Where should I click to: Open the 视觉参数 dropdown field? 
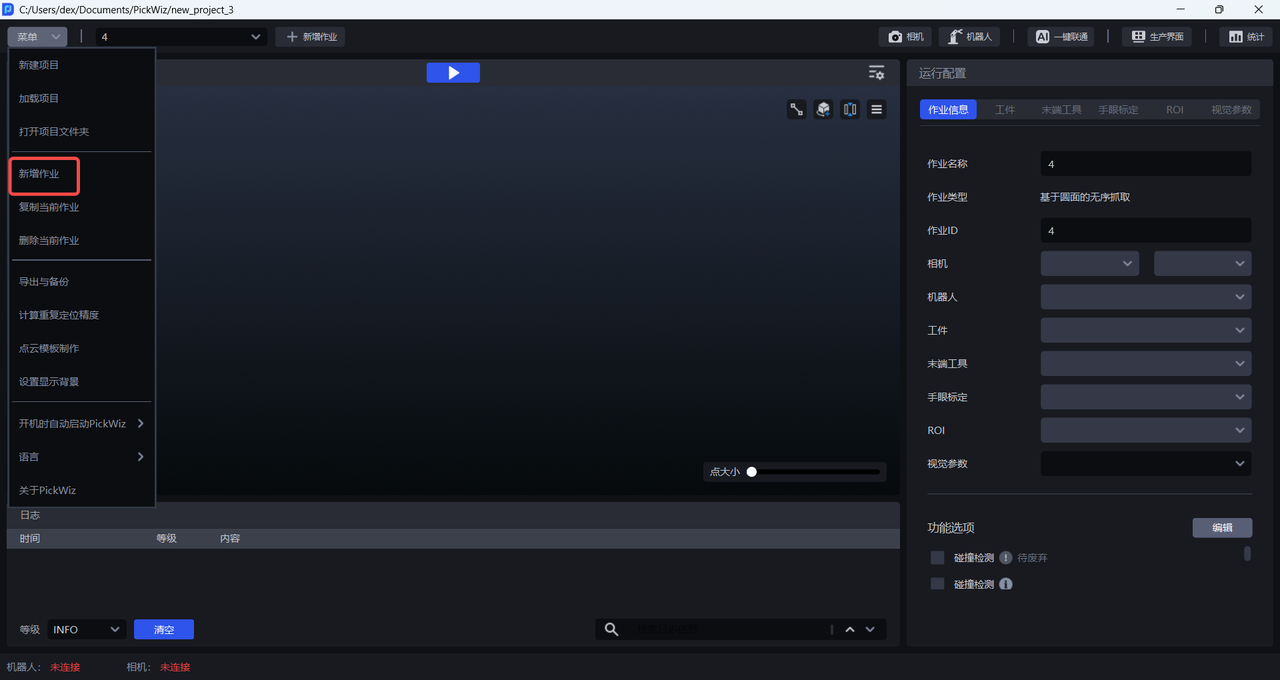pyautogui.click(x=1145, y=464)
